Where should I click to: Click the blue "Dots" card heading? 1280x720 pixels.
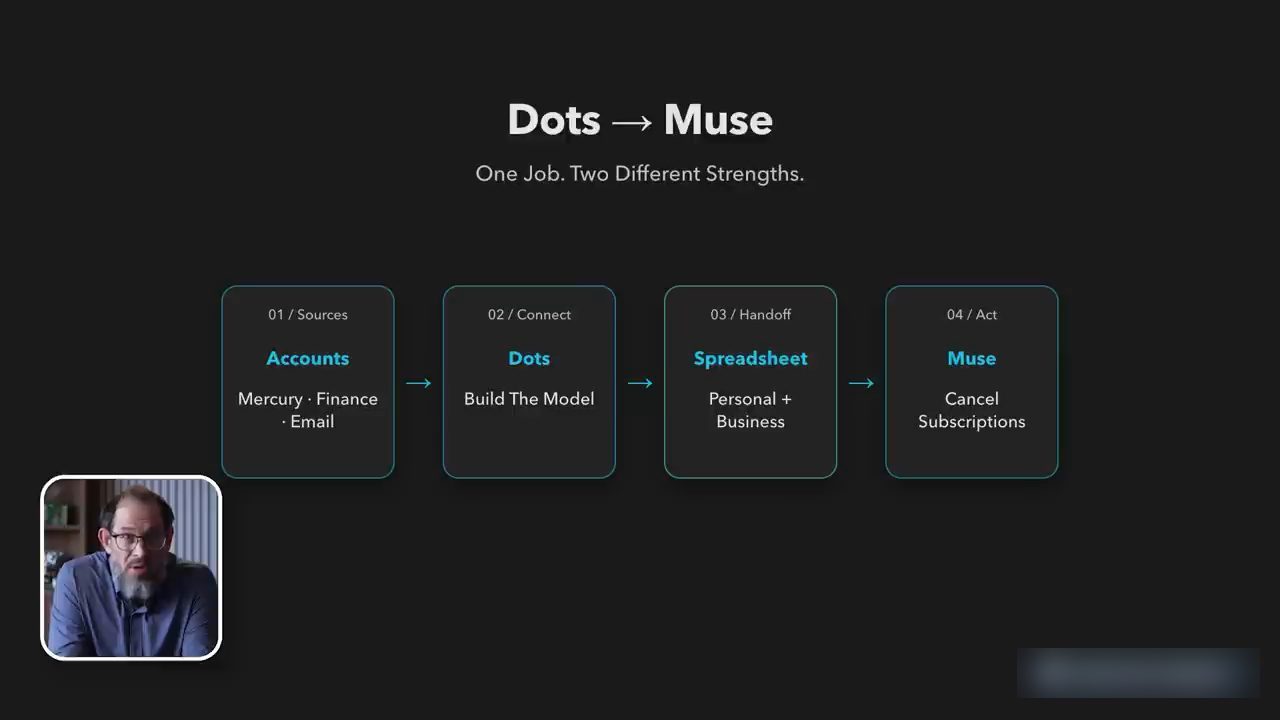tap(529, 358)
